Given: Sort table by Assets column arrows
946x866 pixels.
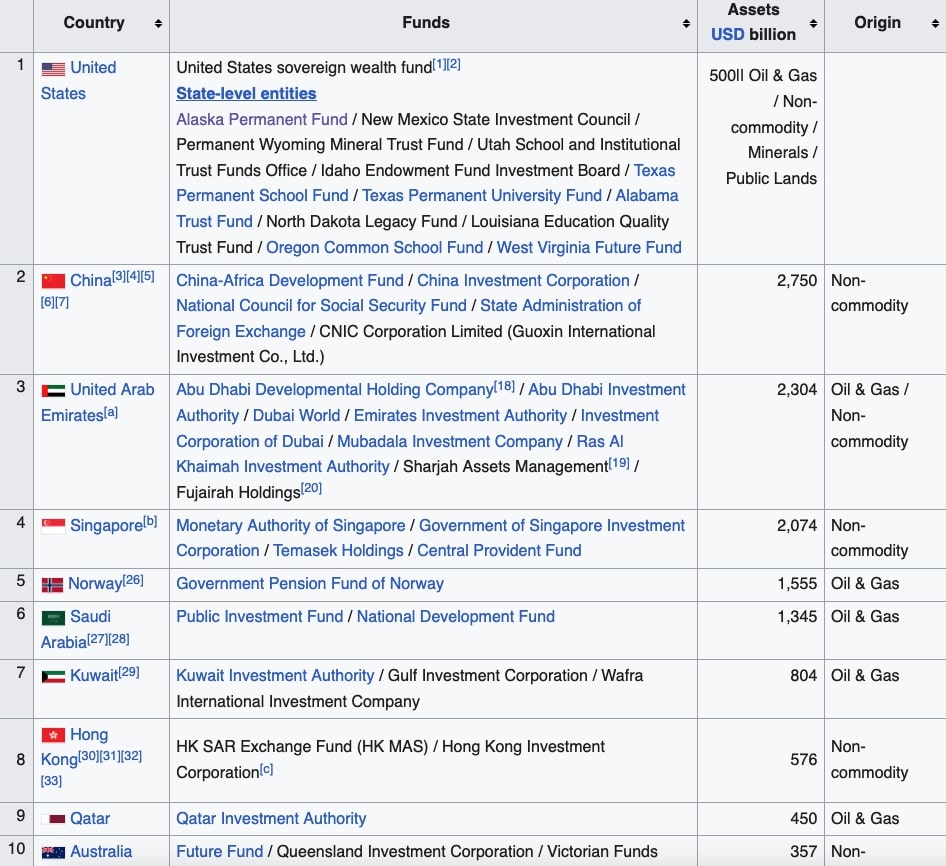Looking at the screenshot, I should click(813, 23).
